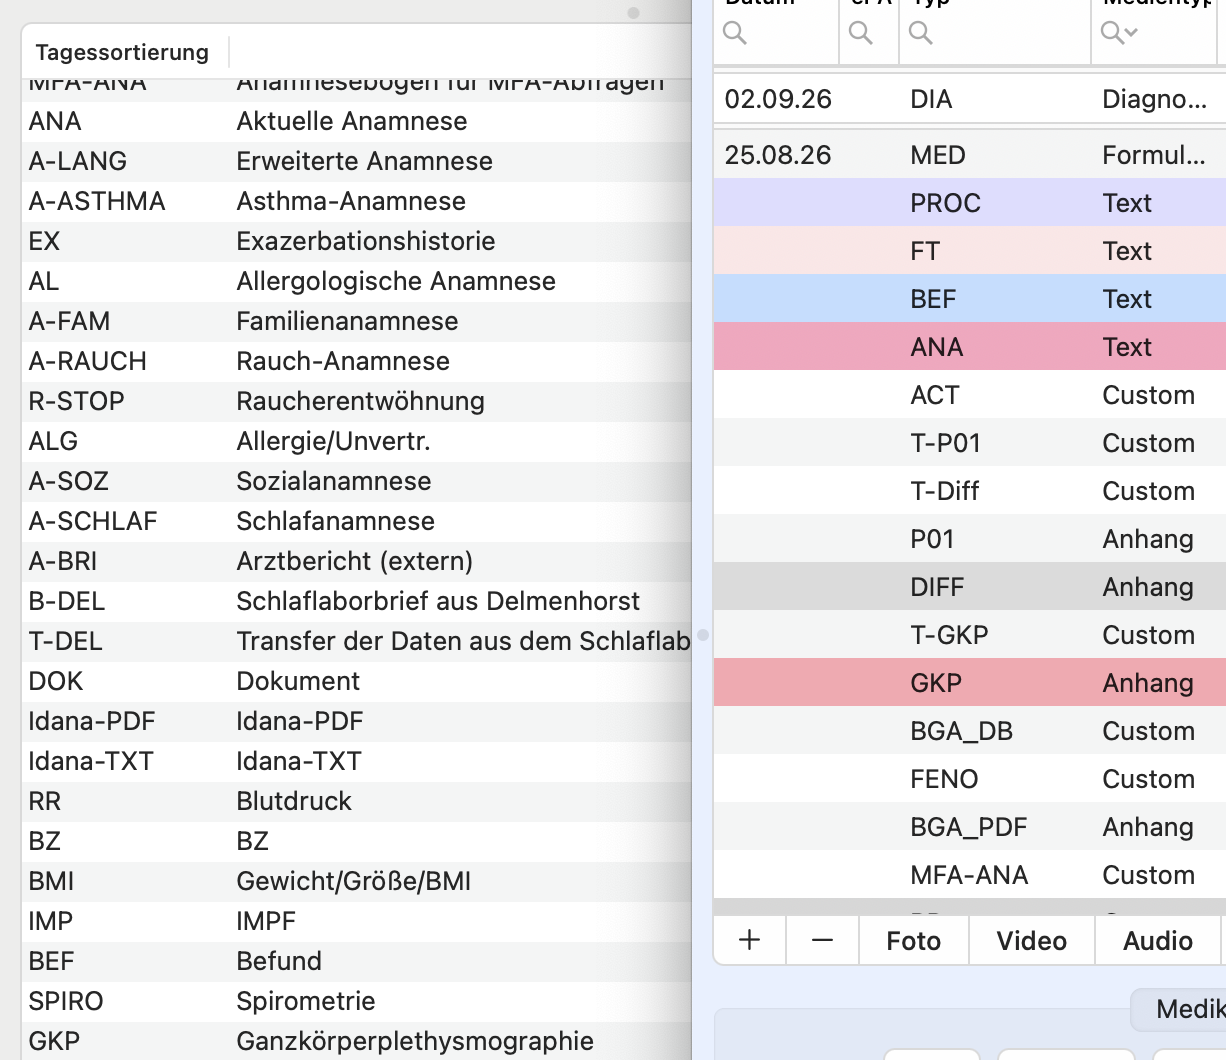The height and width of the screenshot is (1060, 1226).
Task: Select the pink ANA Text entry
Action: 970,347
